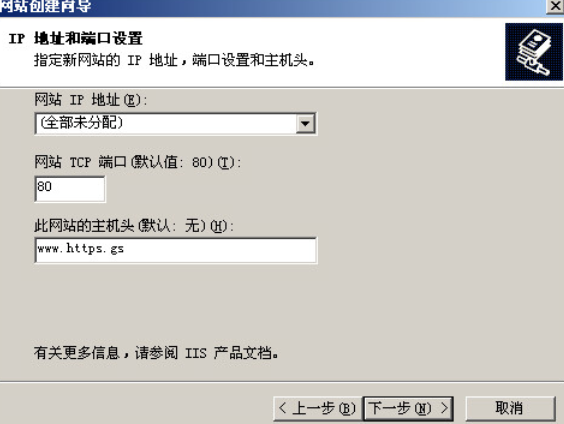564x424 pixels.
Task: Click the IP 地址和端口设置 heading
Action: pyautogui.click(x=76, y=38)
